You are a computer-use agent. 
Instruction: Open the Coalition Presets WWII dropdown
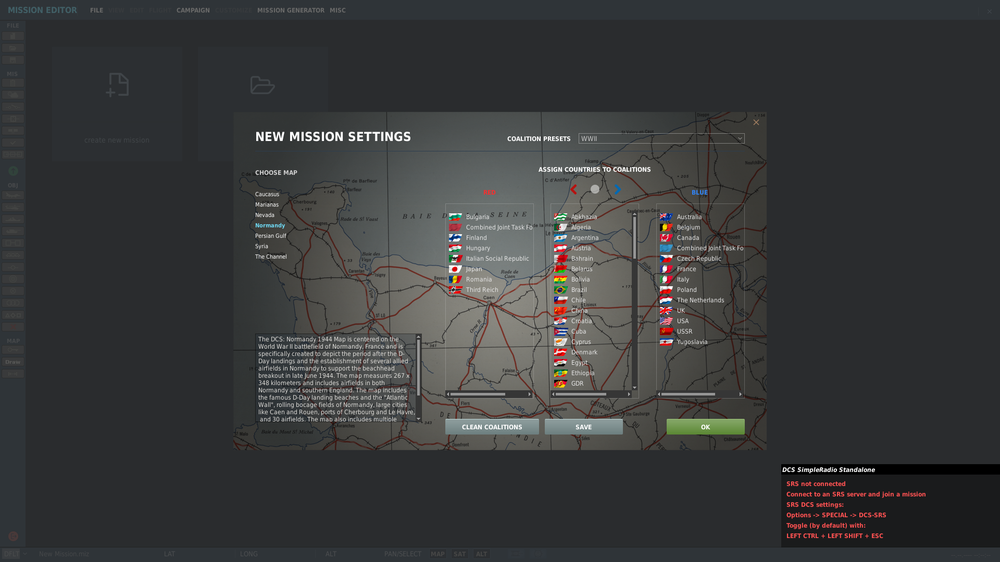661,138
